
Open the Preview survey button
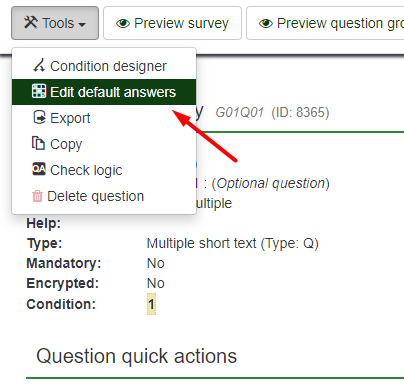pos(172,23)
